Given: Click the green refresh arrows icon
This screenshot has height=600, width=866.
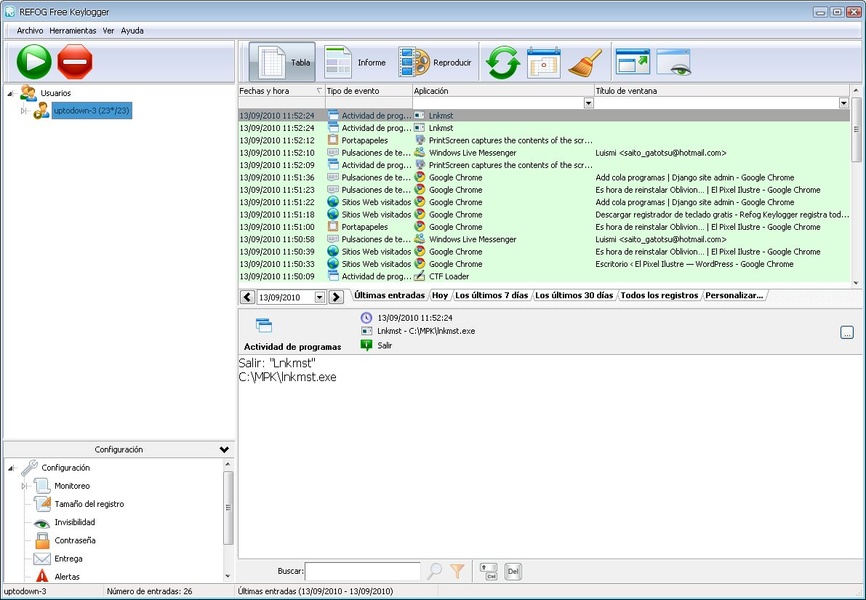Looking at the screenshot, I should click(503, 63).
